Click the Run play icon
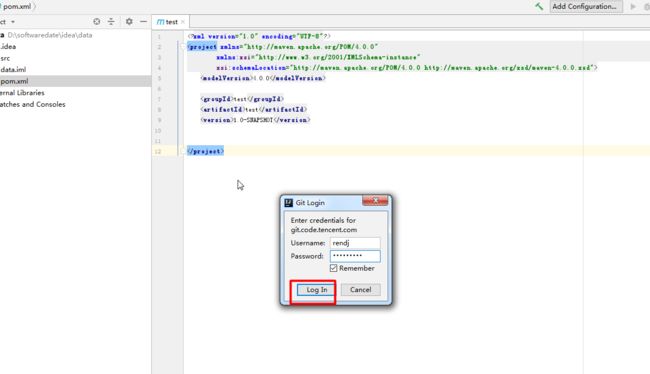This screenshot has width=650, height=374. coord(633,7)
